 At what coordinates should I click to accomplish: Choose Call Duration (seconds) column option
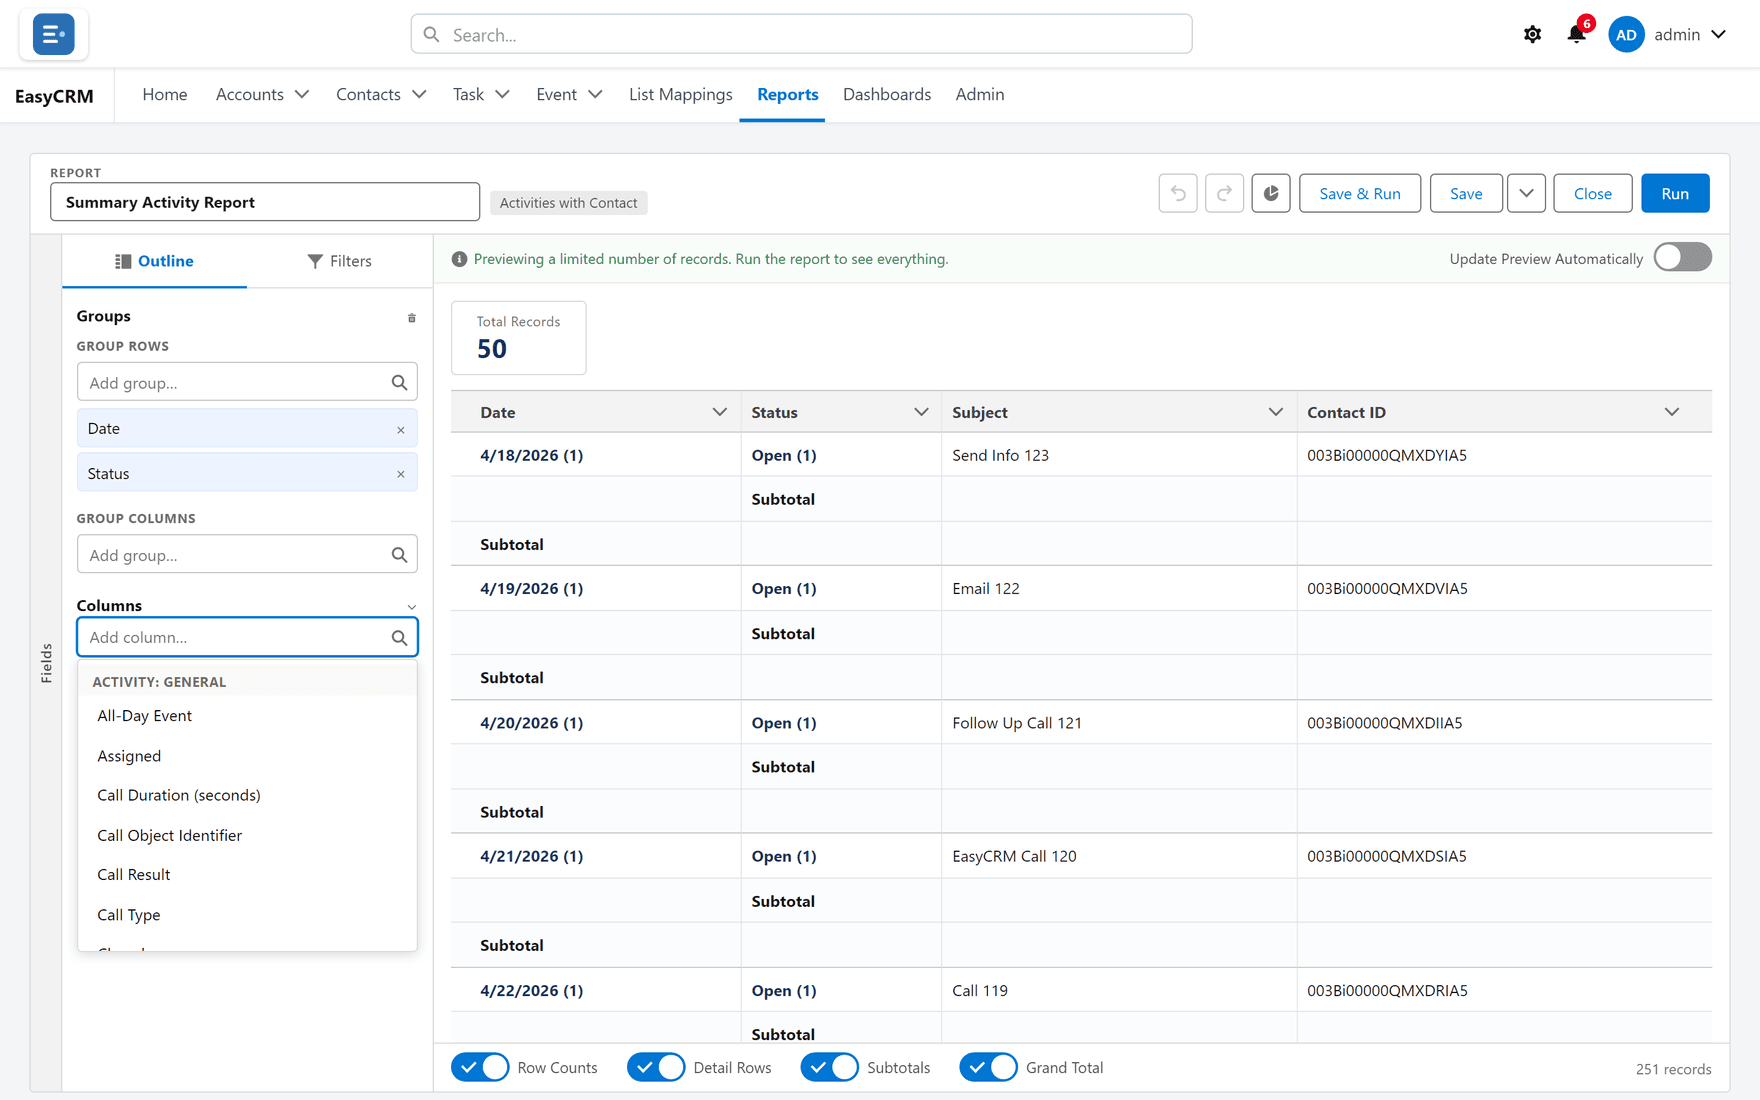[247, 795]
